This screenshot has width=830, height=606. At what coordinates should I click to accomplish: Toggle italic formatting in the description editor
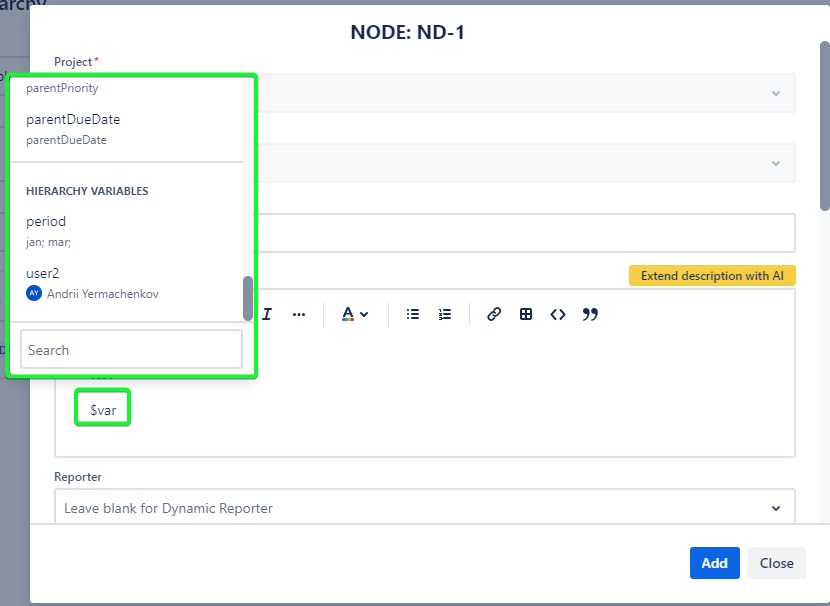coord(266,313)
